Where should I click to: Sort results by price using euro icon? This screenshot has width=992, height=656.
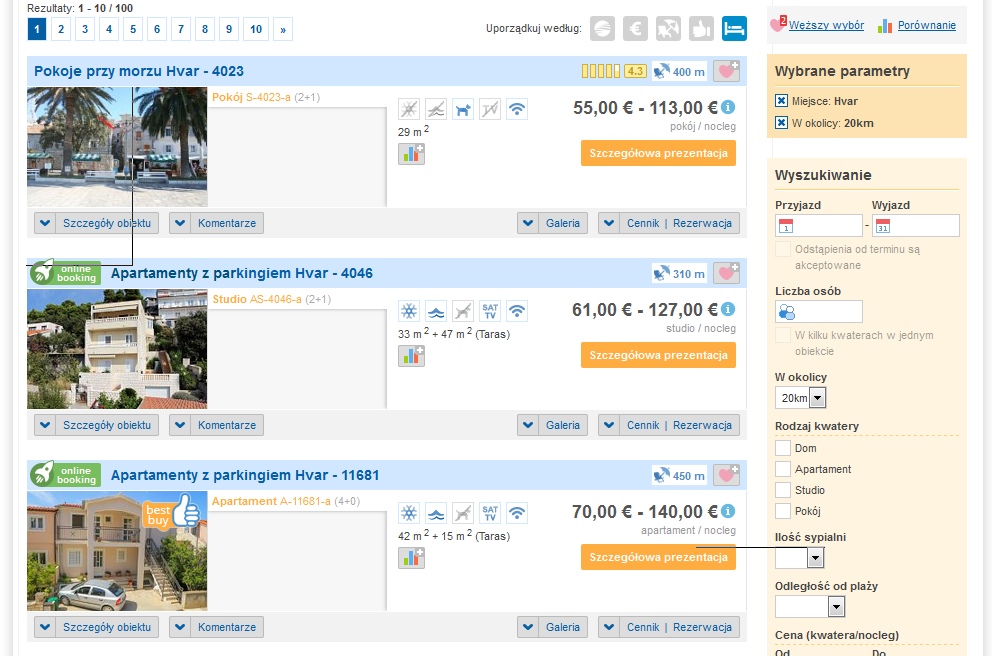tap(635, 29)
